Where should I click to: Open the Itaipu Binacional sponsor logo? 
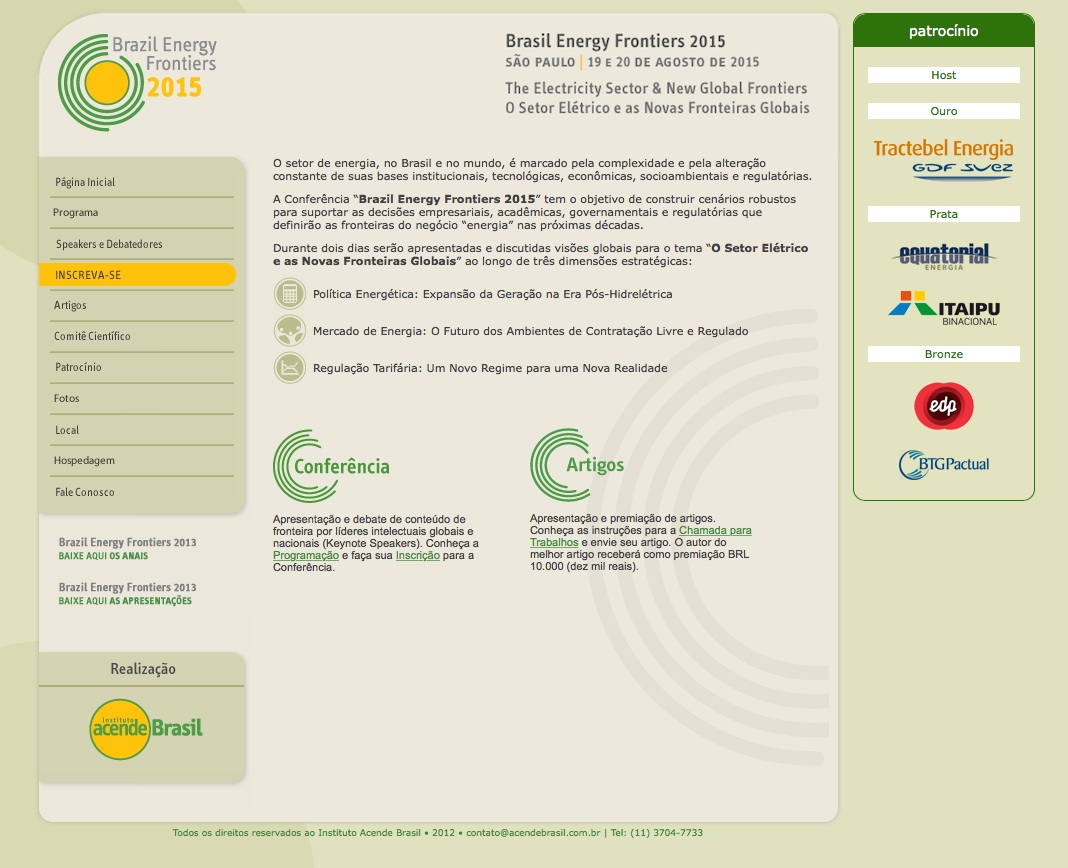(944, 309)
